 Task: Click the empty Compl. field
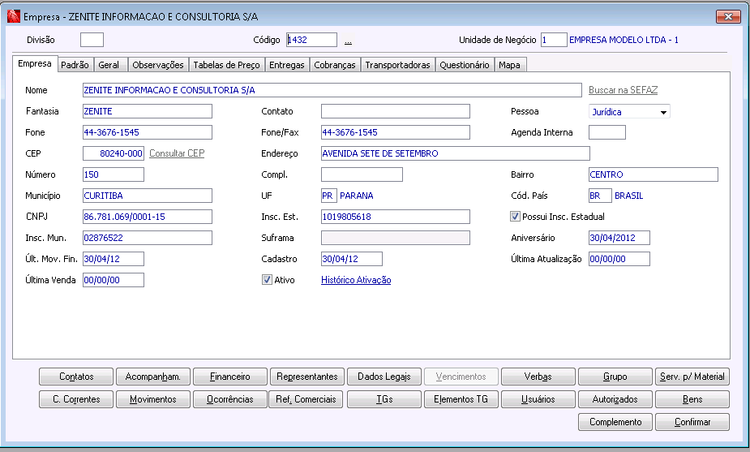click(x=362, y=175)
